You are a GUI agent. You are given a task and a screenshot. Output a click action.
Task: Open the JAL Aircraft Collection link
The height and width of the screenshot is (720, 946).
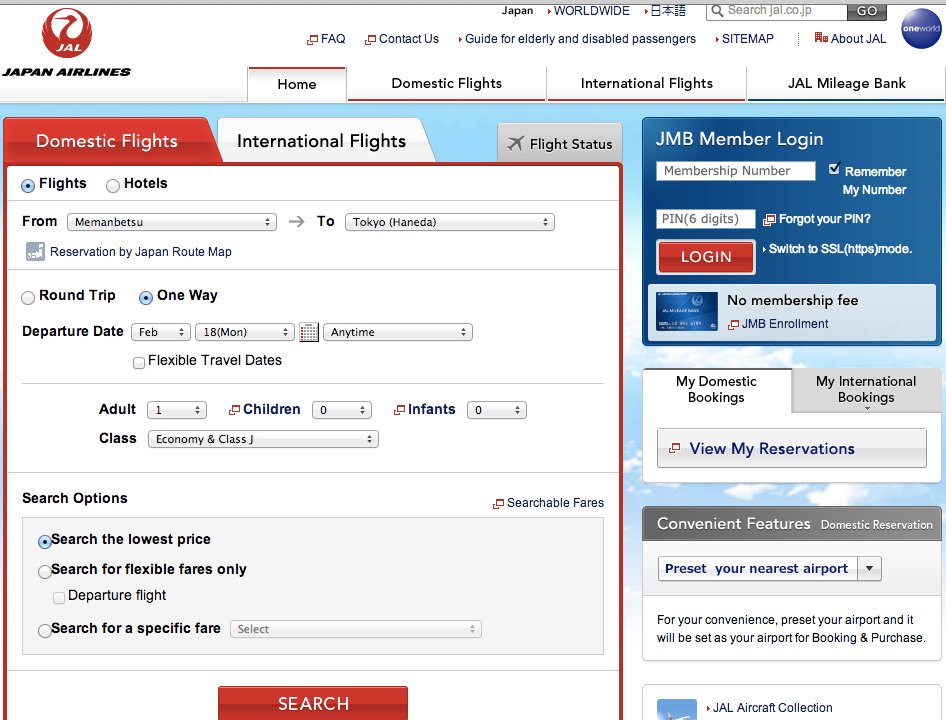773,707
